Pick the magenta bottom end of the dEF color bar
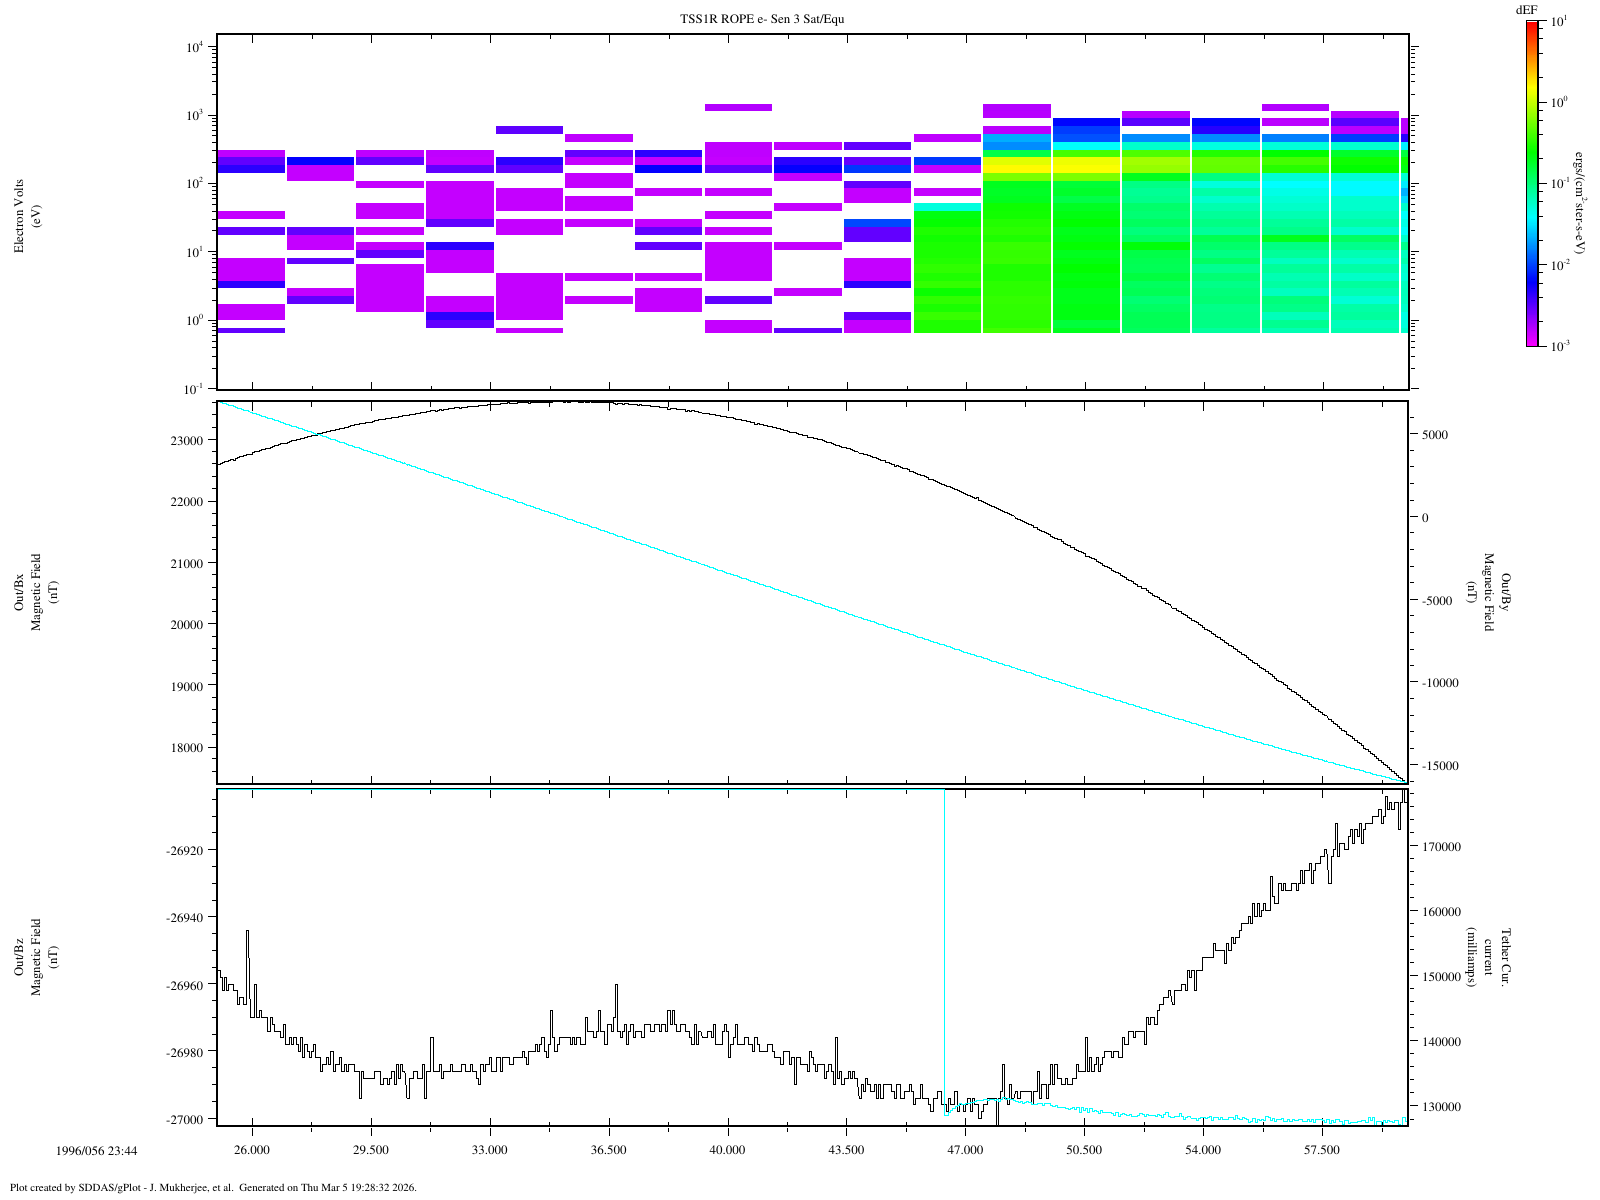1600x1200 pixels. tap(1531, 340)
